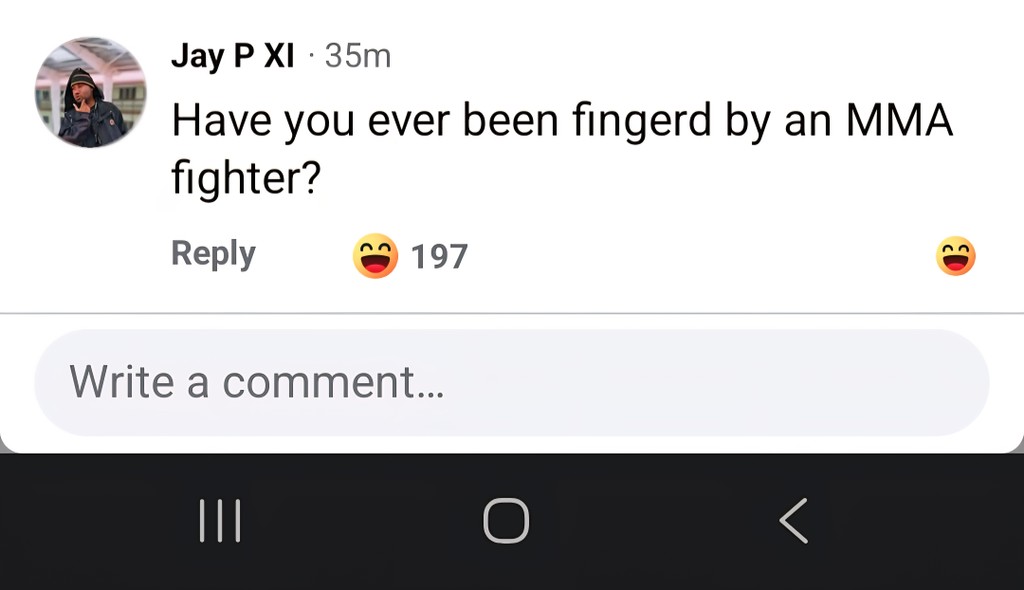Reply to Jay P XI's comment
Viewport: 1024px width, 590px height.
point(213,253)
